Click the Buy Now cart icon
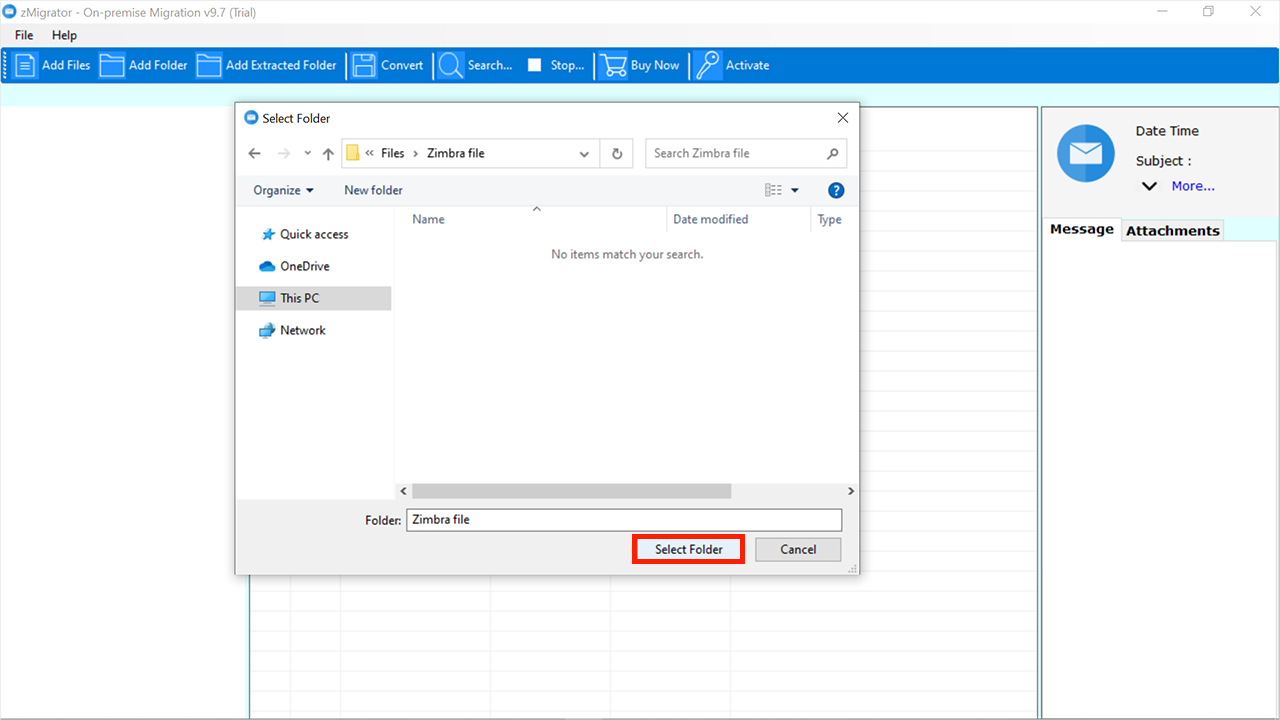1280x720 pixels. tap(613, 65)
